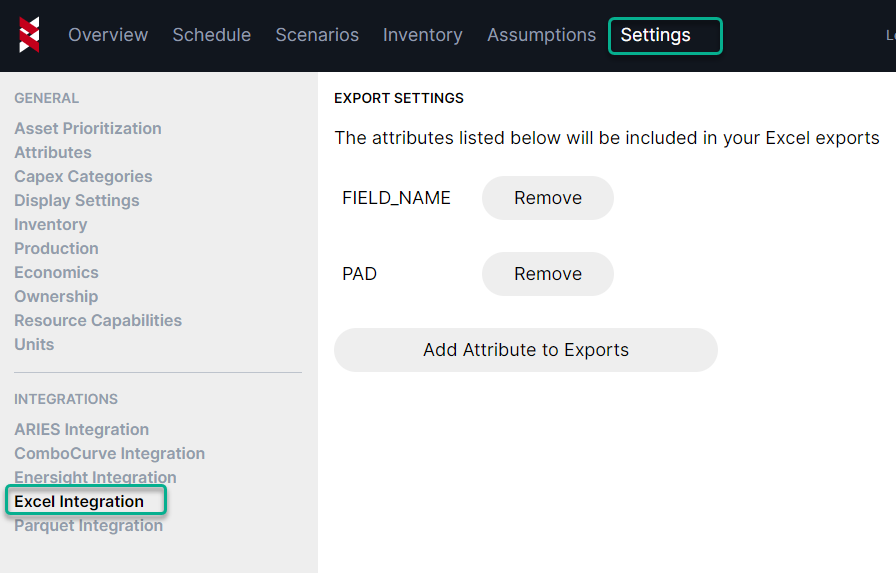This screenshot has height=573, width=896.
Task: Remove the PAD attribute
Action: coord(547,274)
